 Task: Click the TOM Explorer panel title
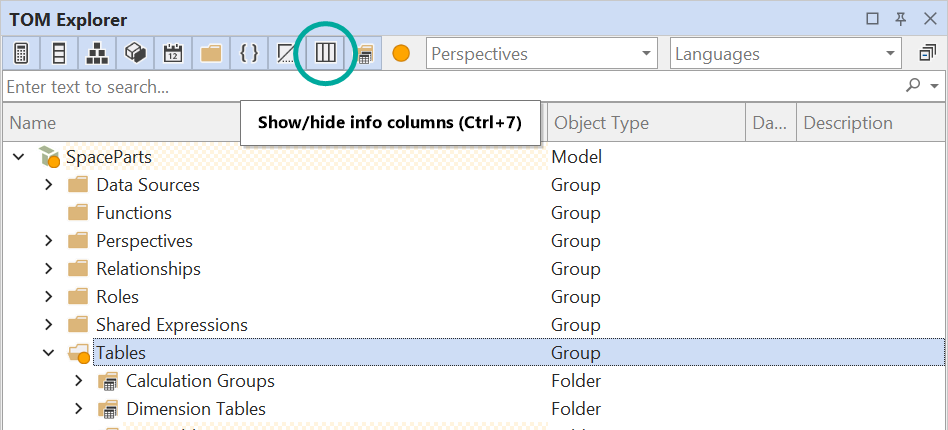tap(68, 19)
